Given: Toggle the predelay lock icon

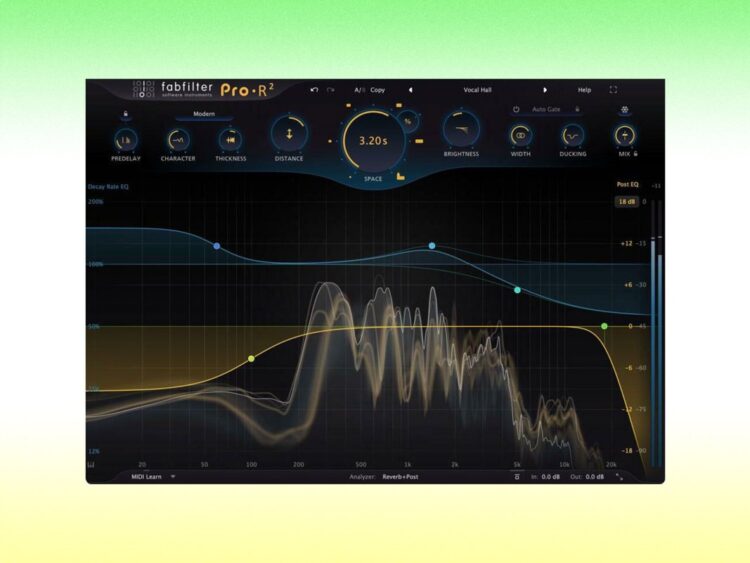Looking at the screenshot, I should click(126, 114).
